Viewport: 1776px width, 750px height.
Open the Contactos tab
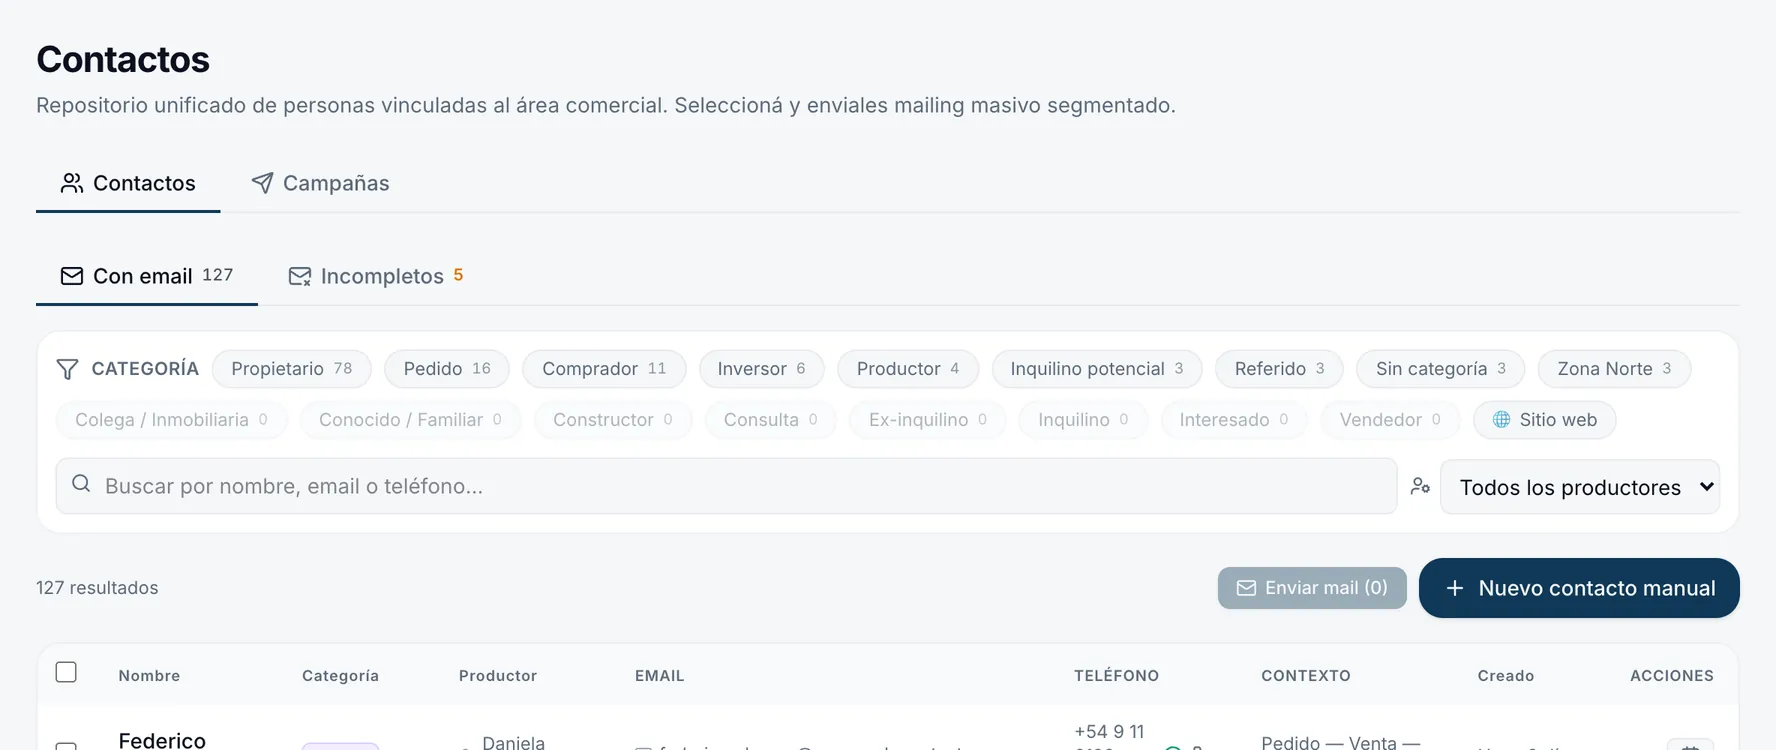click(x=128, y=183)
